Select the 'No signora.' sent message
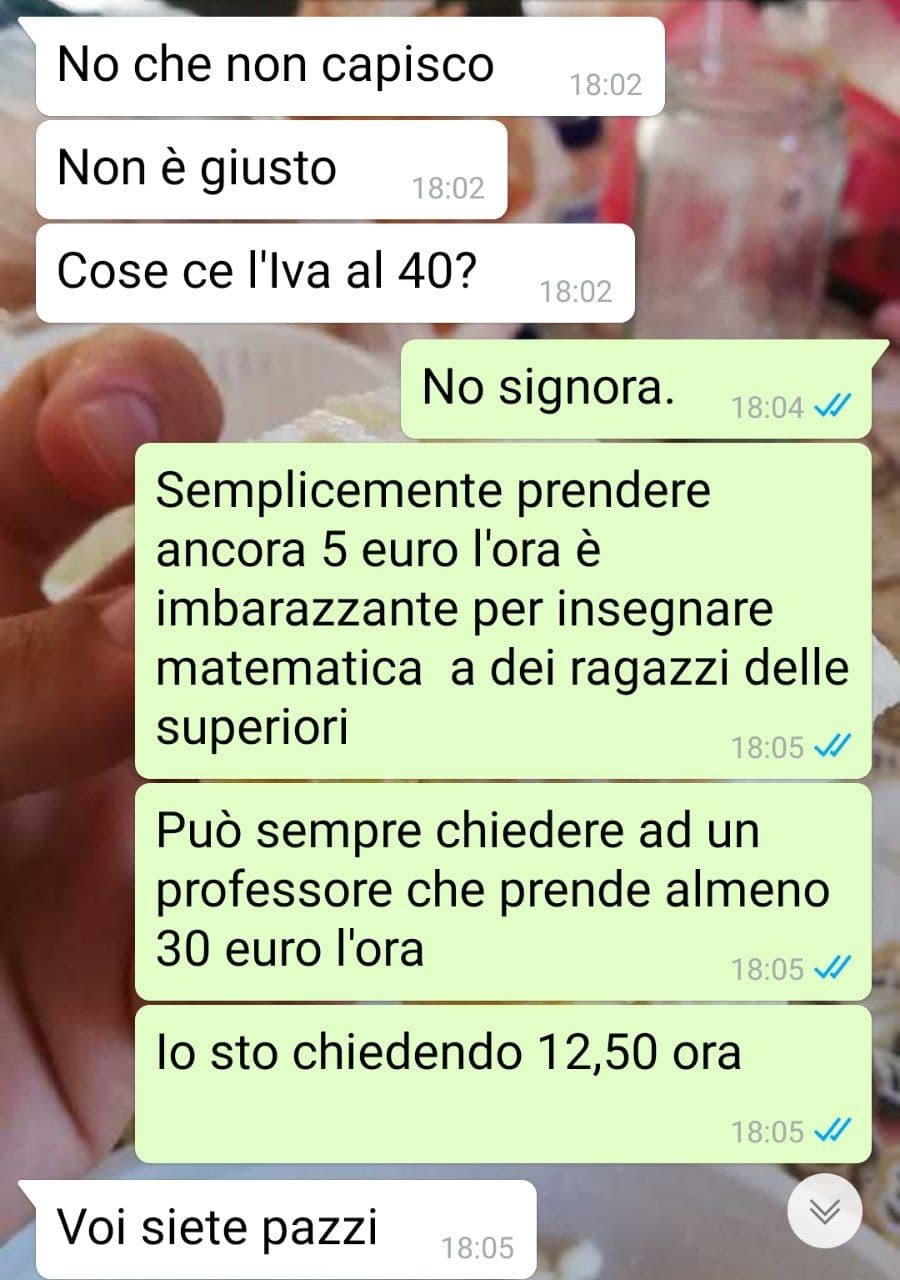Image resolution: width=900 pixels, height=1280 pixels. (x=644, y=389)
